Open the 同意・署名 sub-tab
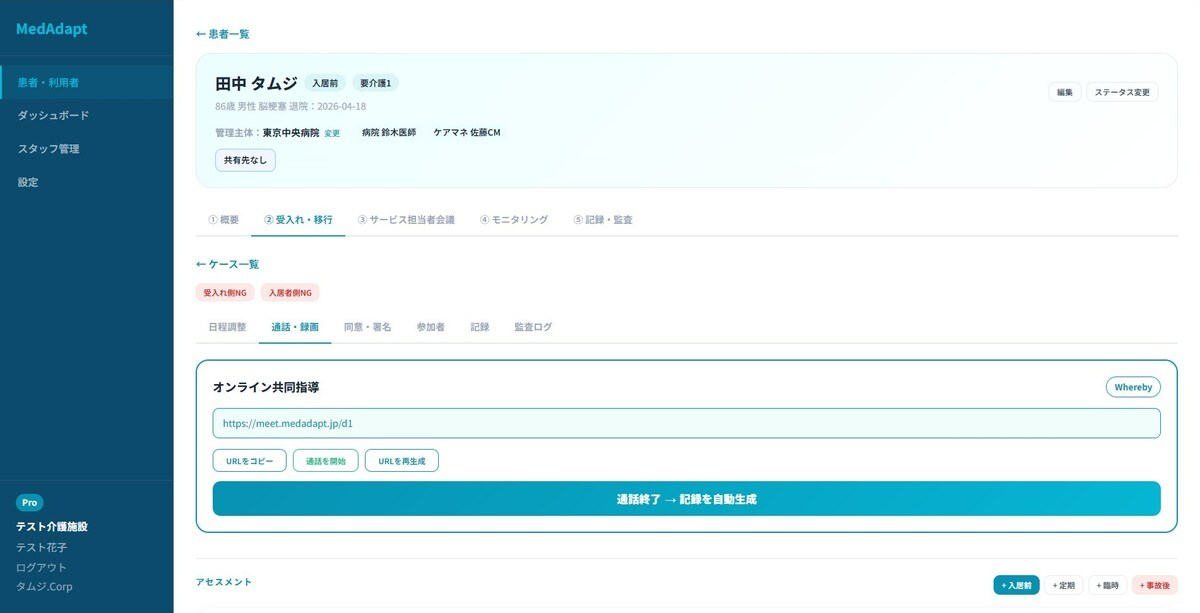1200x613 pixels. coord(367,327)
